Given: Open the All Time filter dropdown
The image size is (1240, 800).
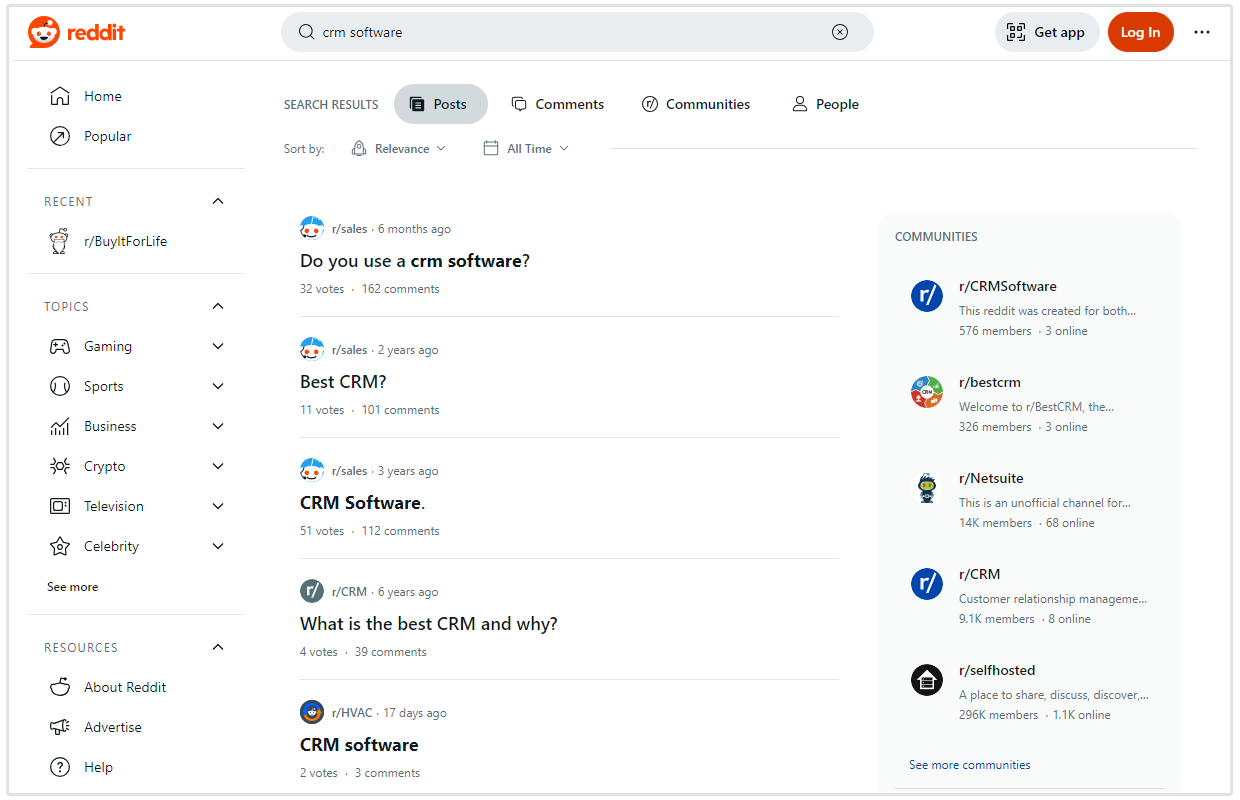Looking at the screenshot, I should [x=526, y=148].
